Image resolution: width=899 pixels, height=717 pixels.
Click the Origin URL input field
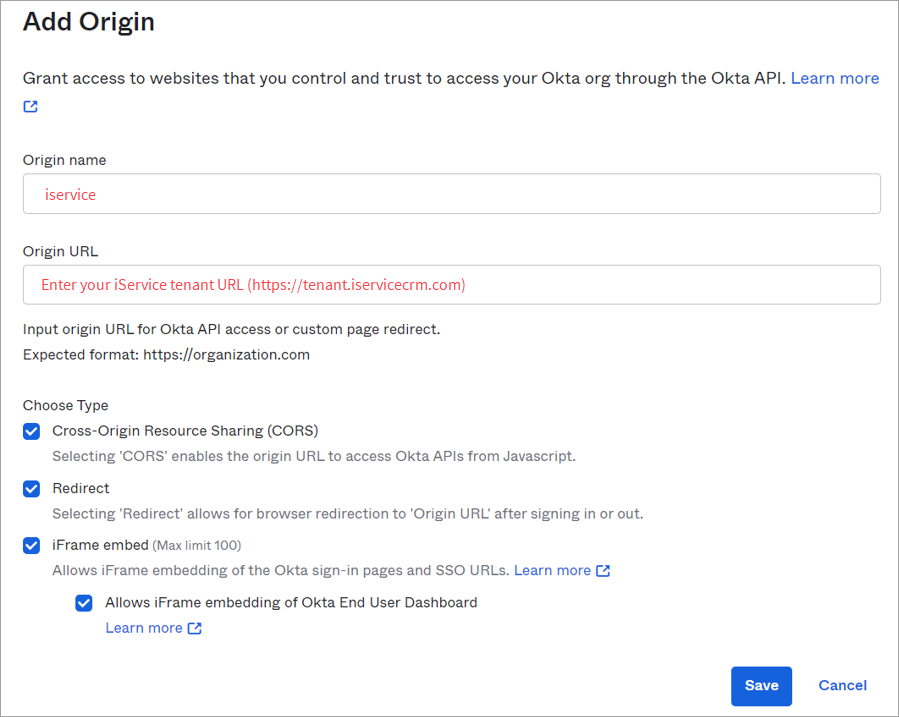pyautogui.click(x=451, y=285)
